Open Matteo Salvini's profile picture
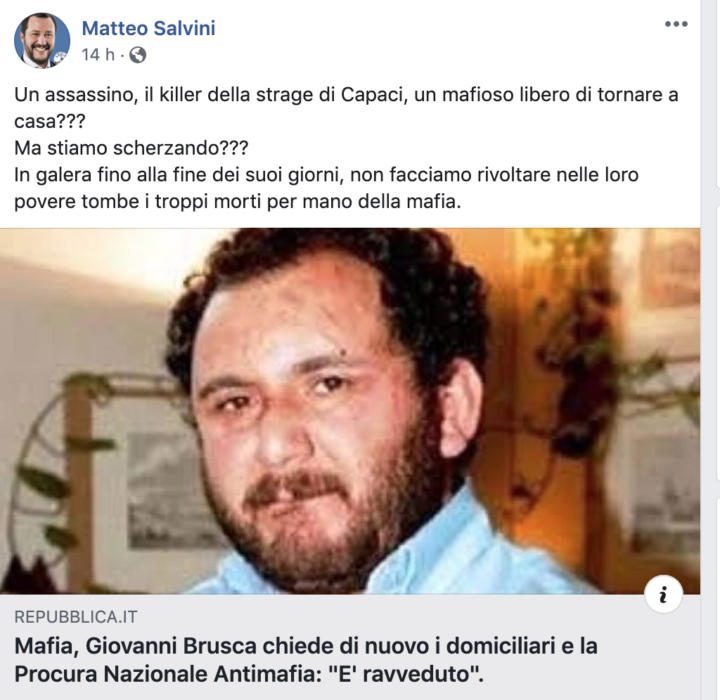 pos(42,40)
